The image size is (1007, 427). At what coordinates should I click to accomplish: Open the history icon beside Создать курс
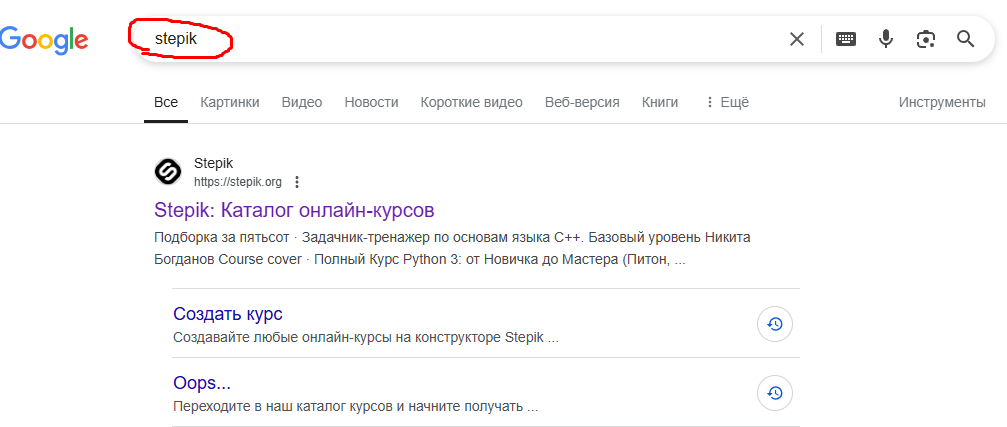[x=775, y=324]
